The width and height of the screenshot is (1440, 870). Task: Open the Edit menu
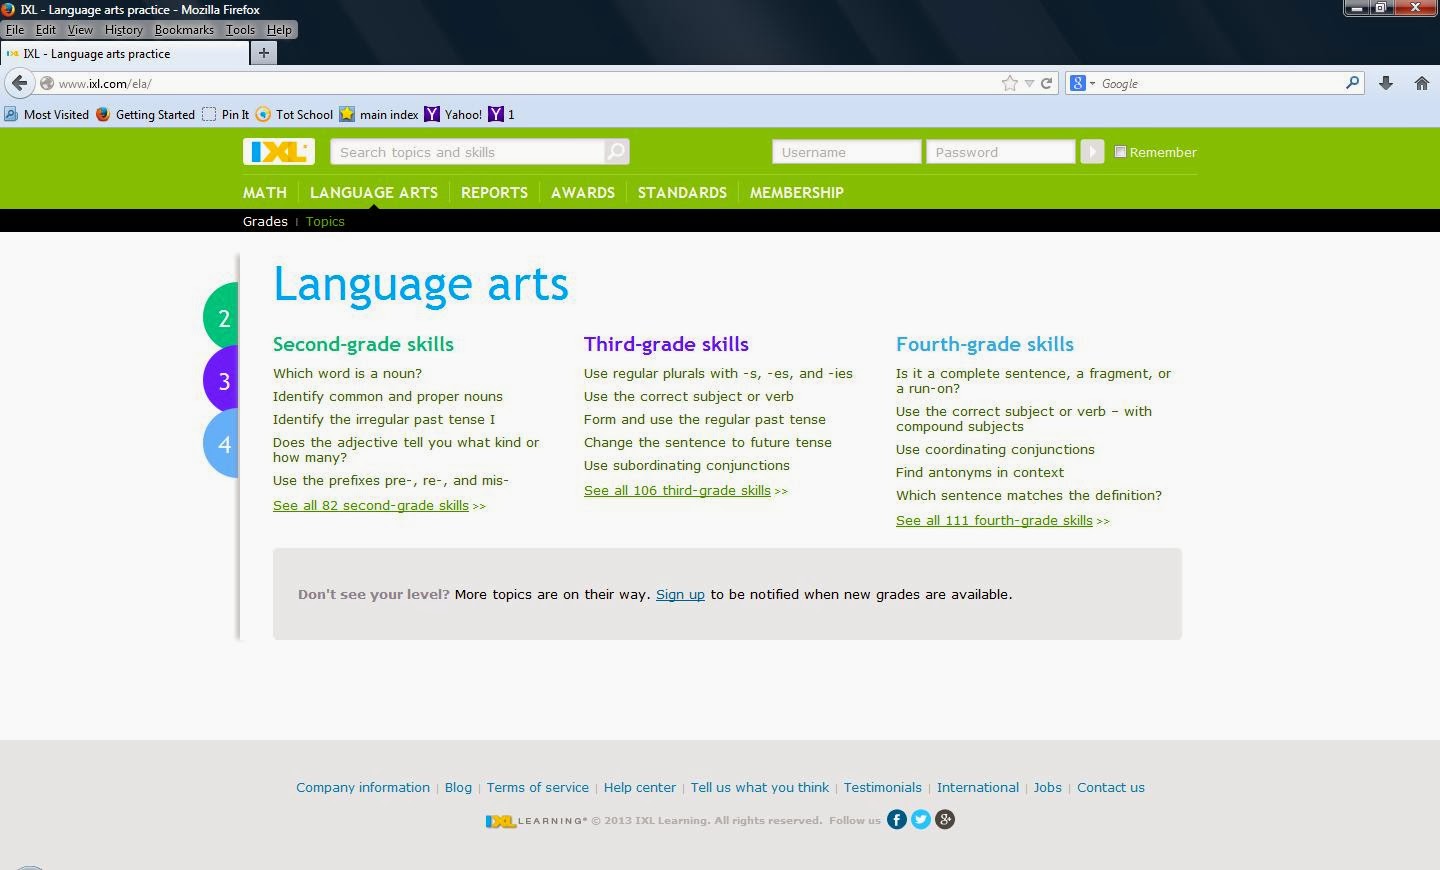46,30
